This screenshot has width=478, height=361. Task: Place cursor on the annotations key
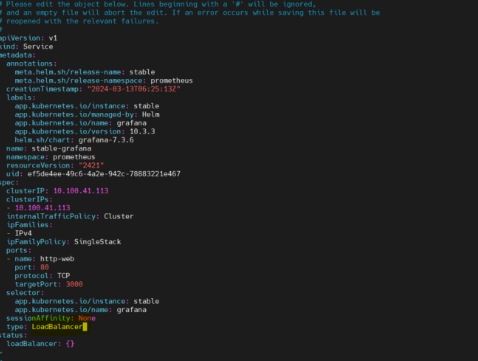pos(31,63)
